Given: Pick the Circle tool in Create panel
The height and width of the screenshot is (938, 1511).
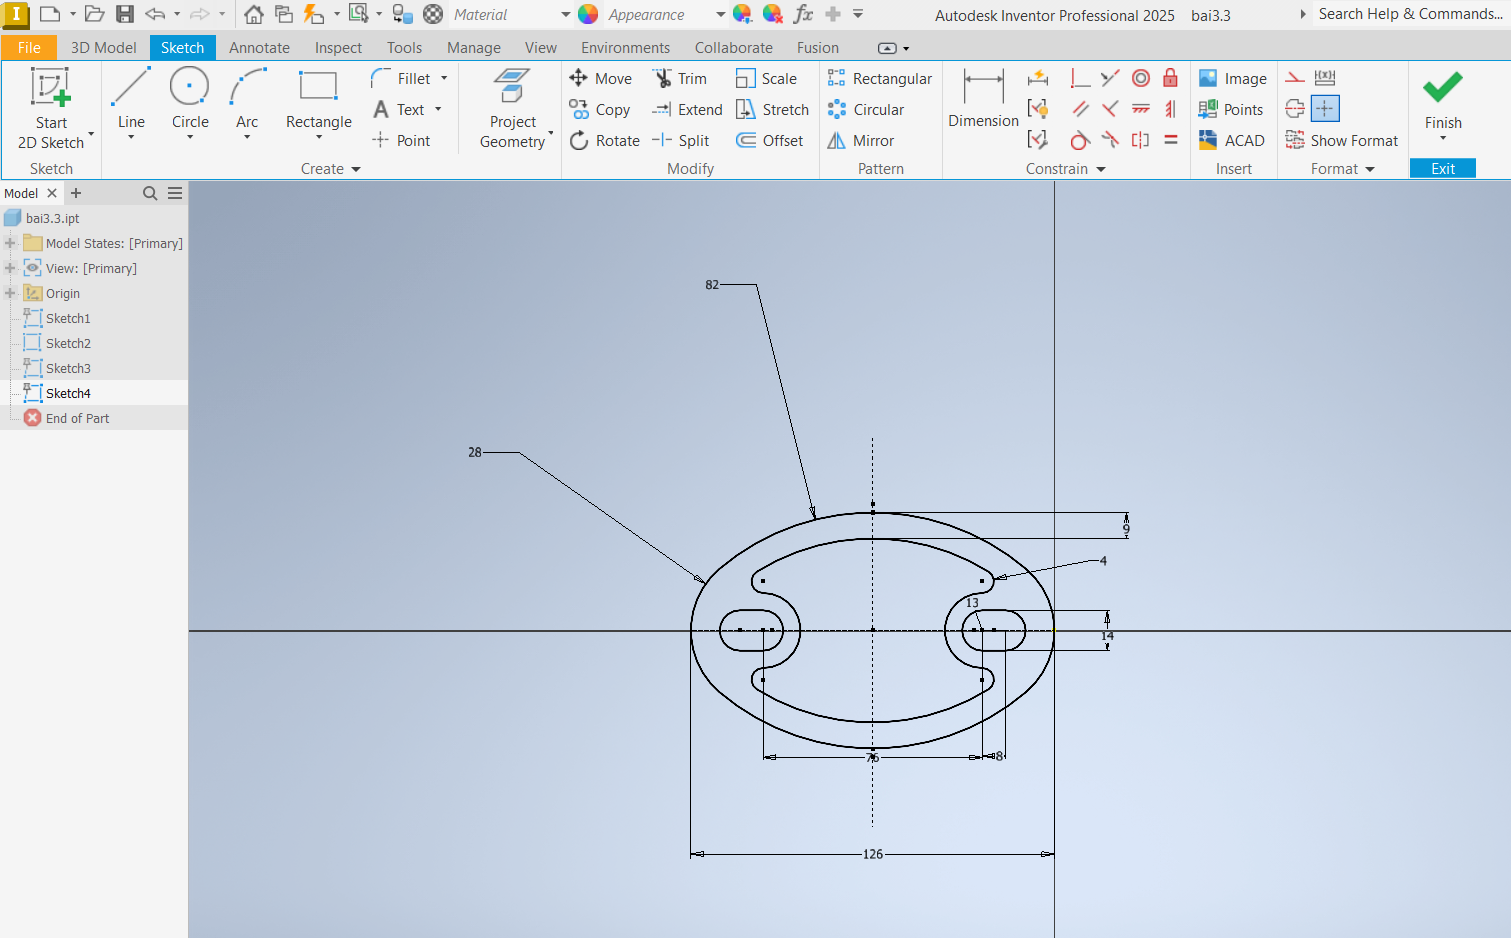Looking at the screenshot, I should (x=190, y=100).
